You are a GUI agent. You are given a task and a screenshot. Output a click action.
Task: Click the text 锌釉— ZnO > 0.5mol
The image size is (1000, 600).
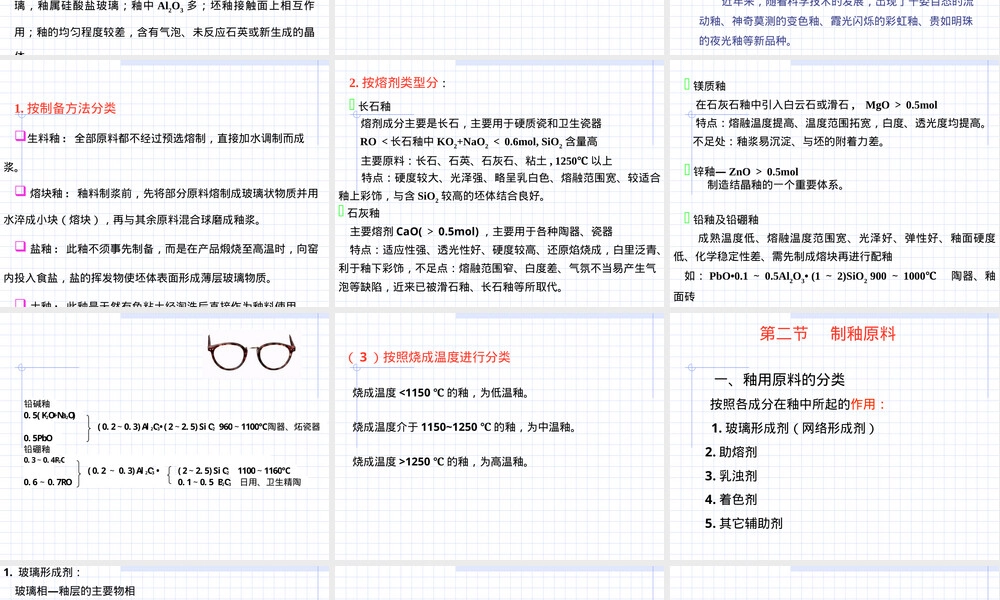[746, 172]
